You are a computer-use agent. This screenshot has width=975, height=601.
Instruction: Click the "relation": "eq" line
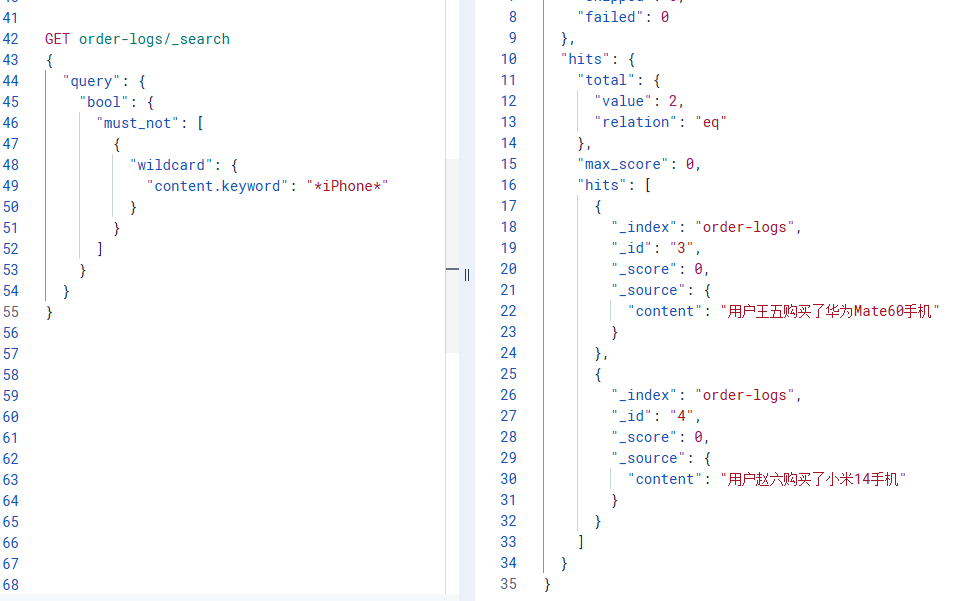click(x=660, y=122)
